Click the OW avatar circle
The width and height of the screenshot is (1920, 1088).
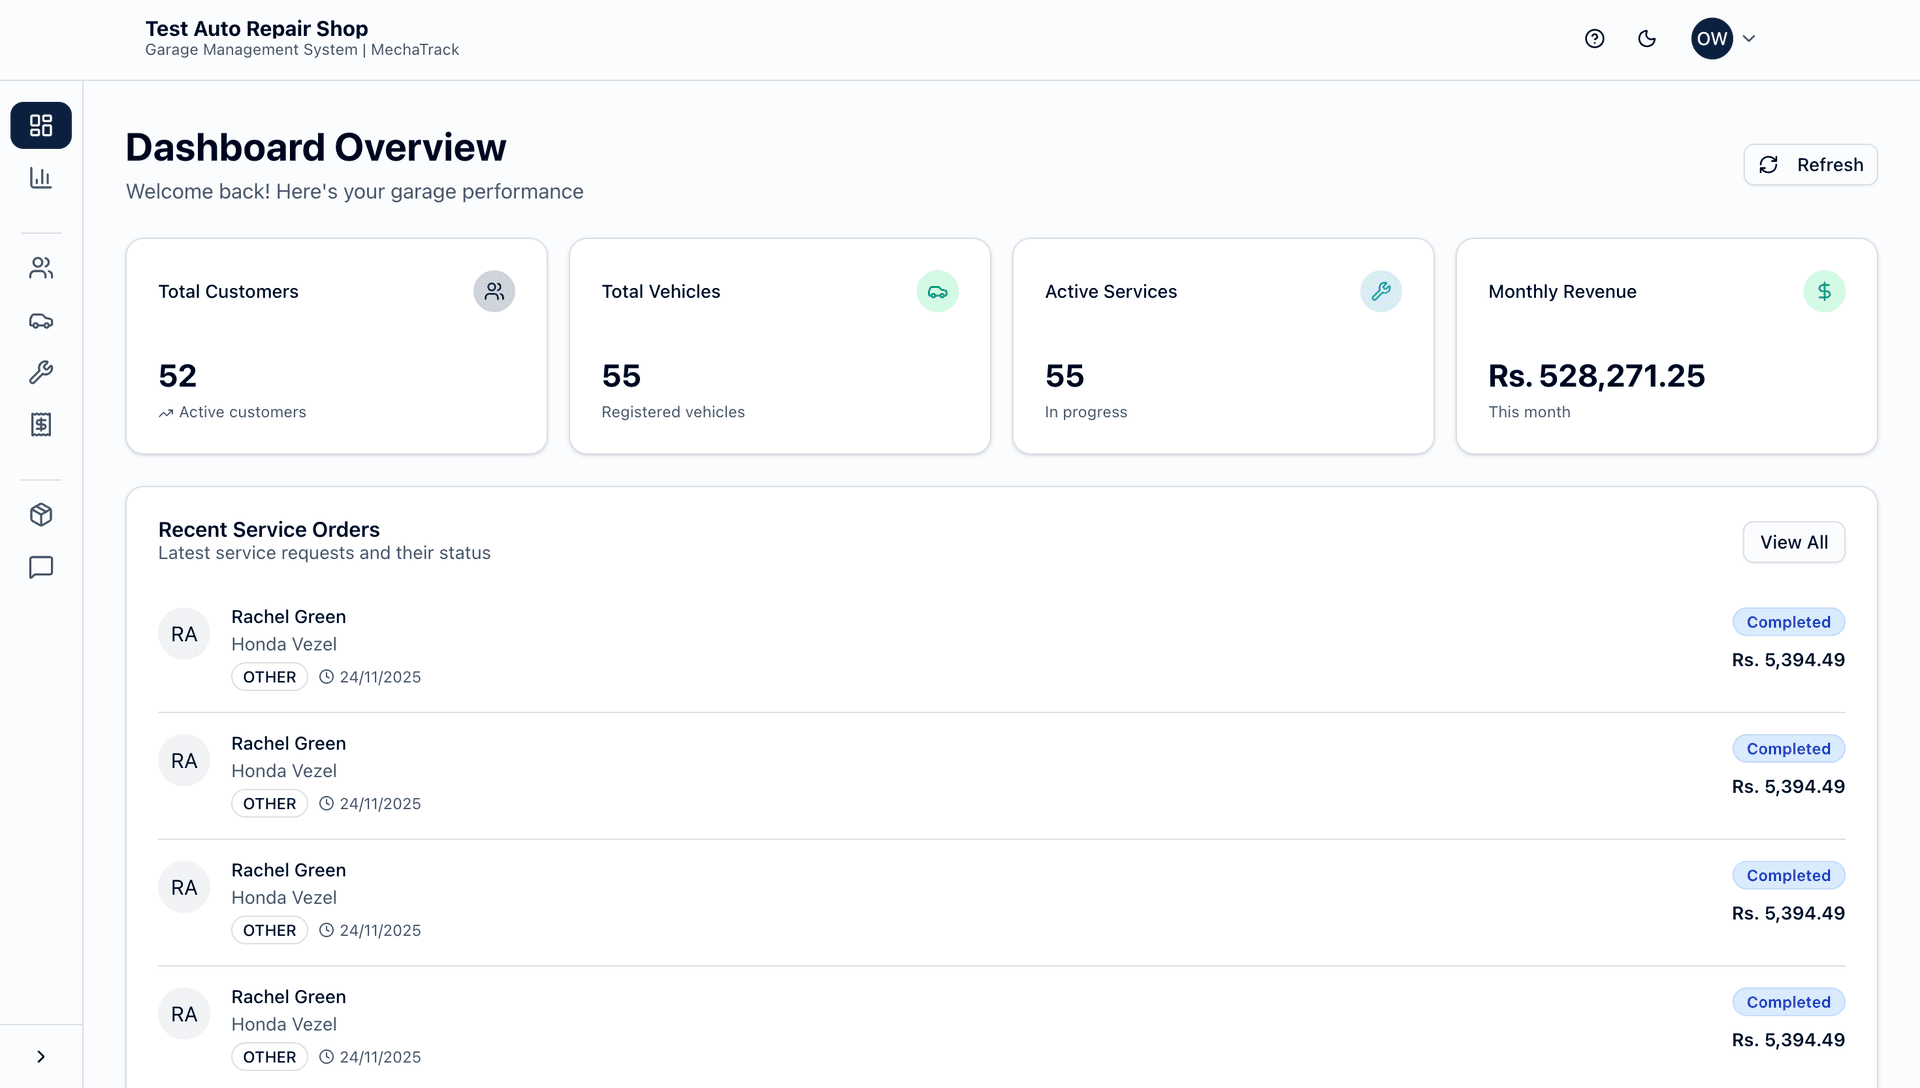(x=1712, y=38)
